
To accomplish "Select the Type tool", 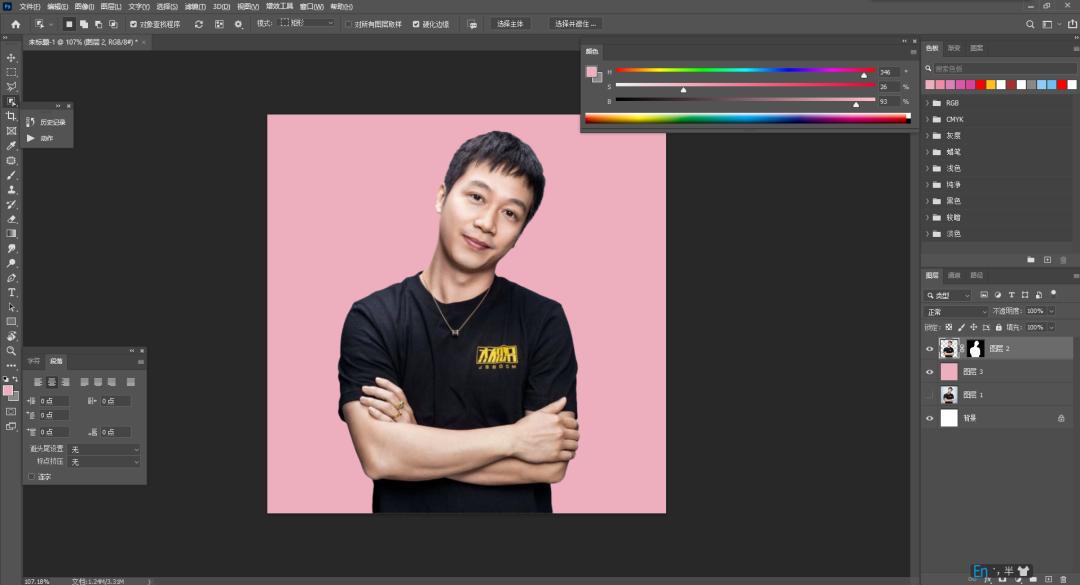I will point(11,292).
